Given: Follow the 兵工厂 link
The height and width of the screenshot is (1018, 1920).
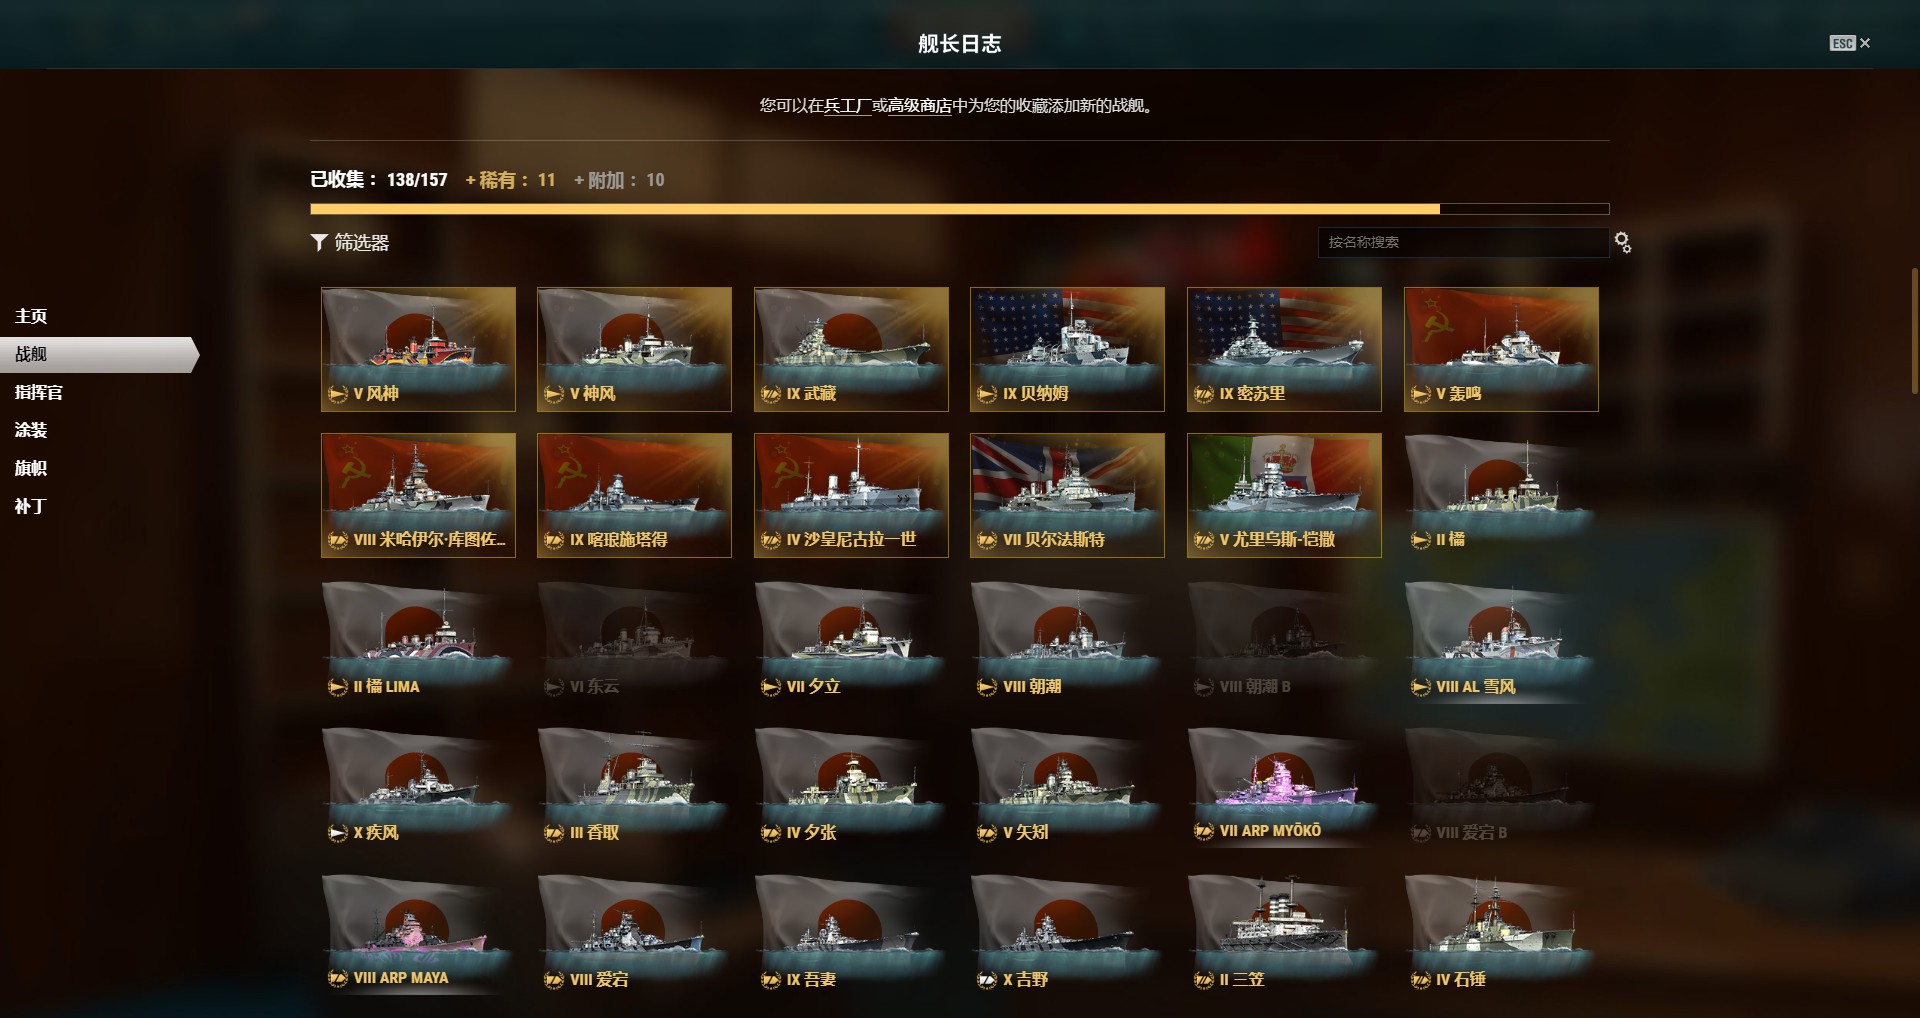Looking at the screenshot, I should (847, 105).
